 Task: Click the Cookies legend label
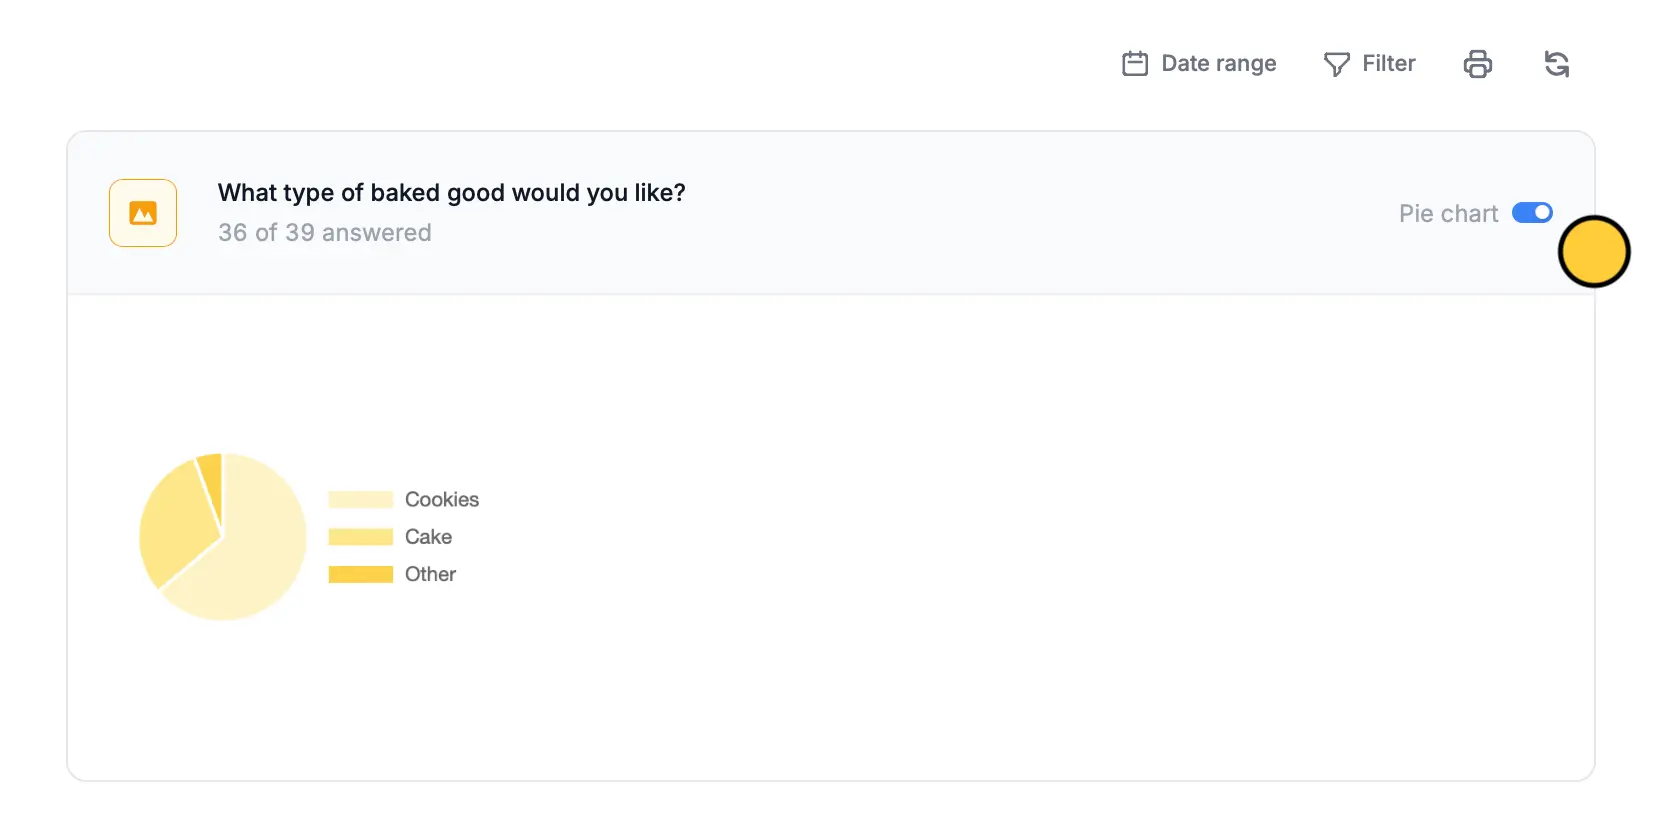(440, 499)
